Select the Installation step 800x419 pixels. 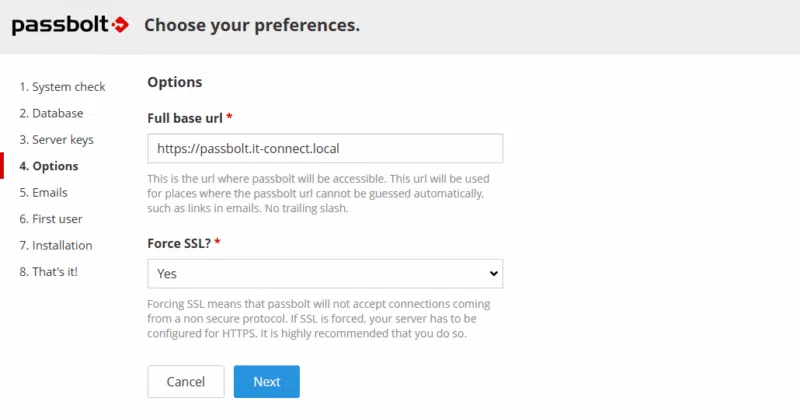(55, 245)
